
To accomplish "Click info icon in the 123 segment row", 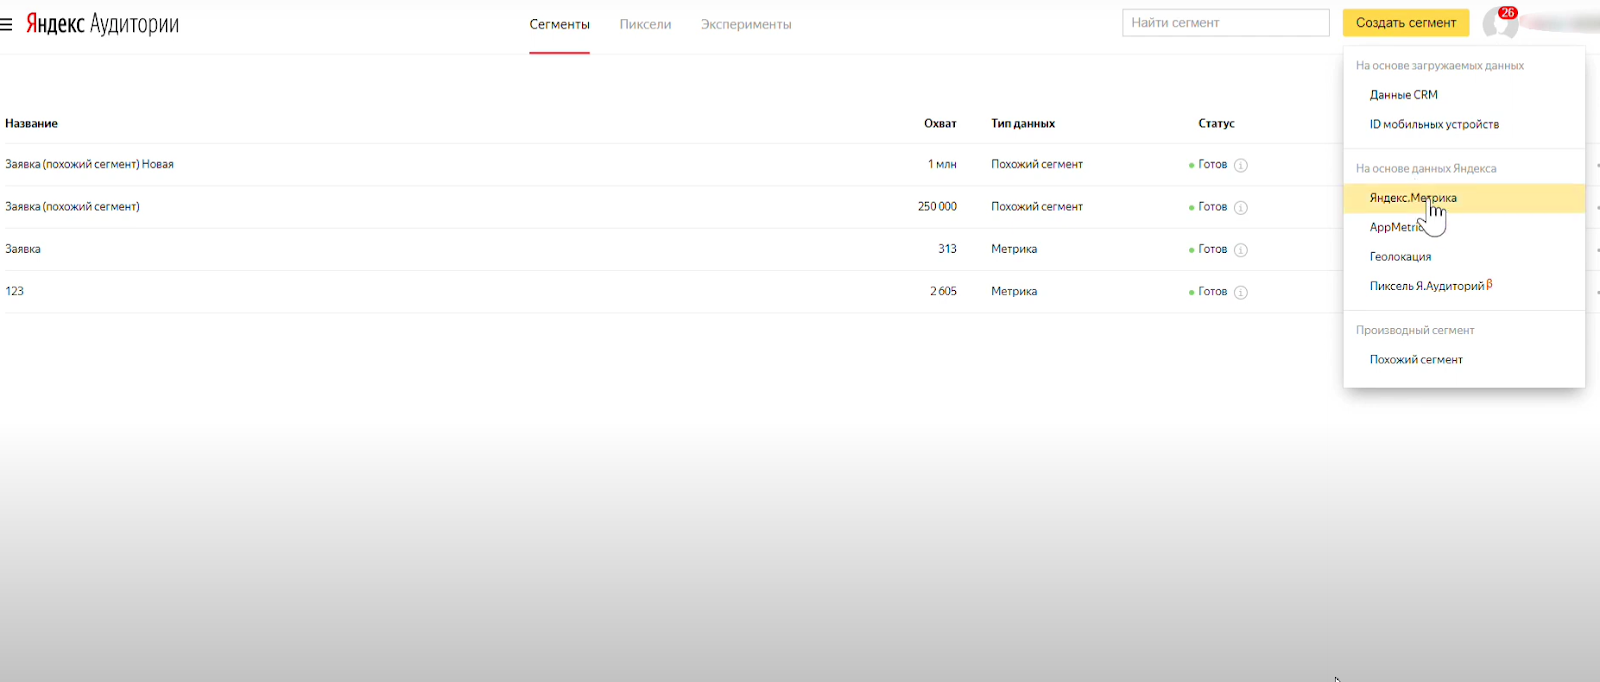I will [1241, 292].
